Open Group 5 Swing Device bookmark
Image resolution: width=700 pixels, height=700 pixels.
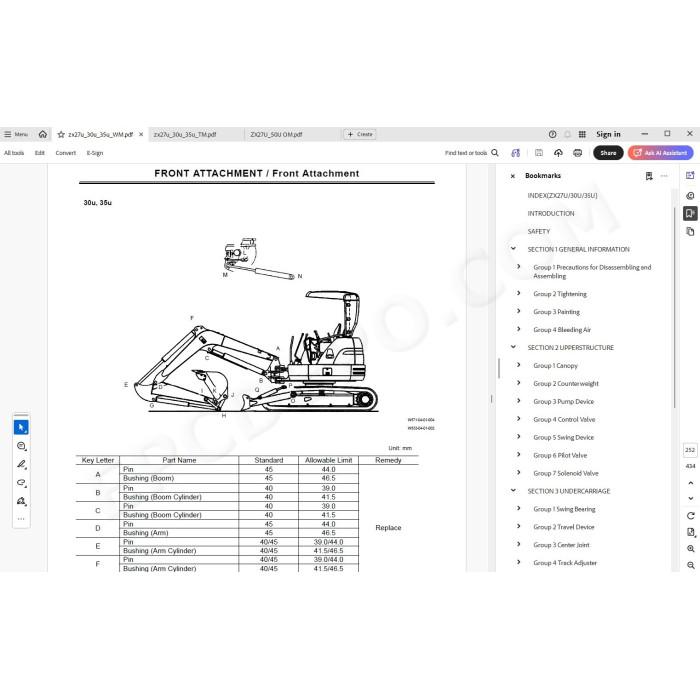point(563,437)
